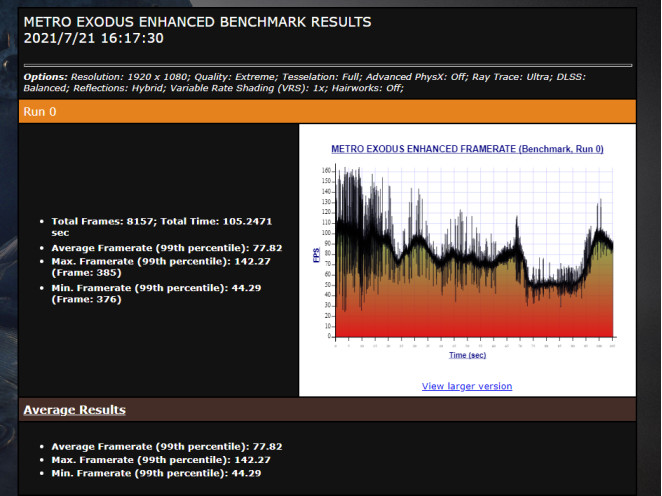
Task: Select the Average Results heading
Action: 74,409
